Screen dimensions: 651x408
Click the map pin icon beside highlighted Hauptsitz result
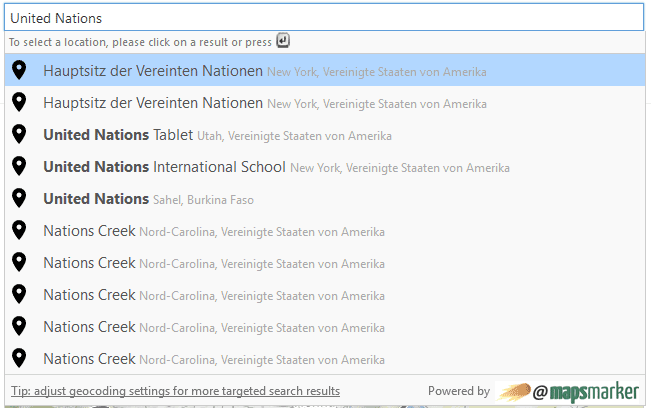[19, 70]
